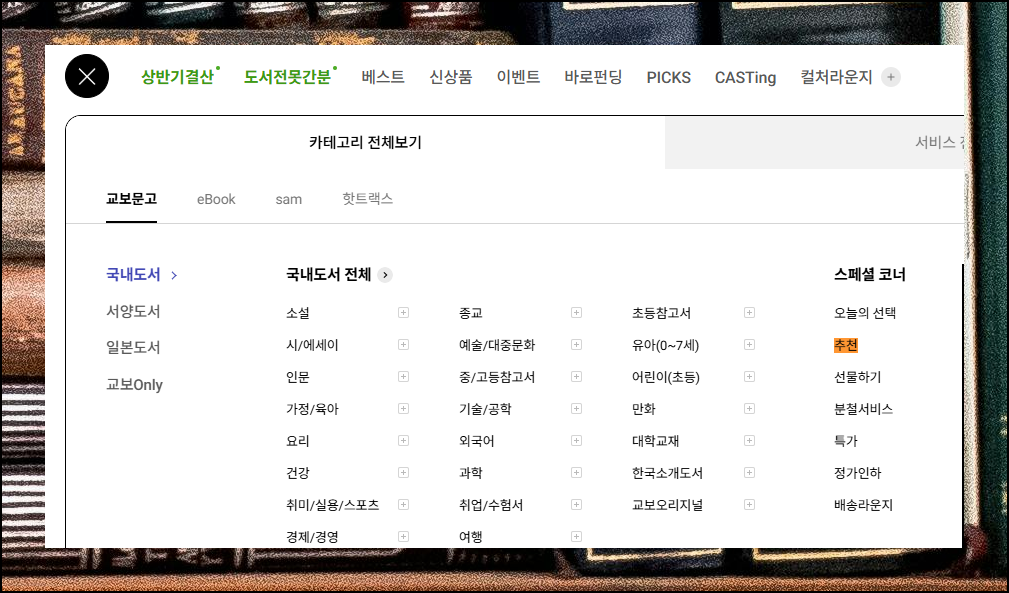
Task: Expand the 유아(0~7세) plus icon
Action: click(750, 345)
